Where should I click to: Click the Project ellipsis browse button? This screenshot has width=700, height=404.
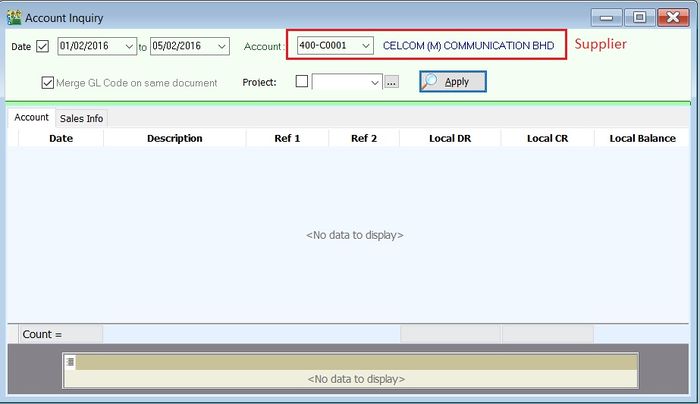(x=391, y=82)
